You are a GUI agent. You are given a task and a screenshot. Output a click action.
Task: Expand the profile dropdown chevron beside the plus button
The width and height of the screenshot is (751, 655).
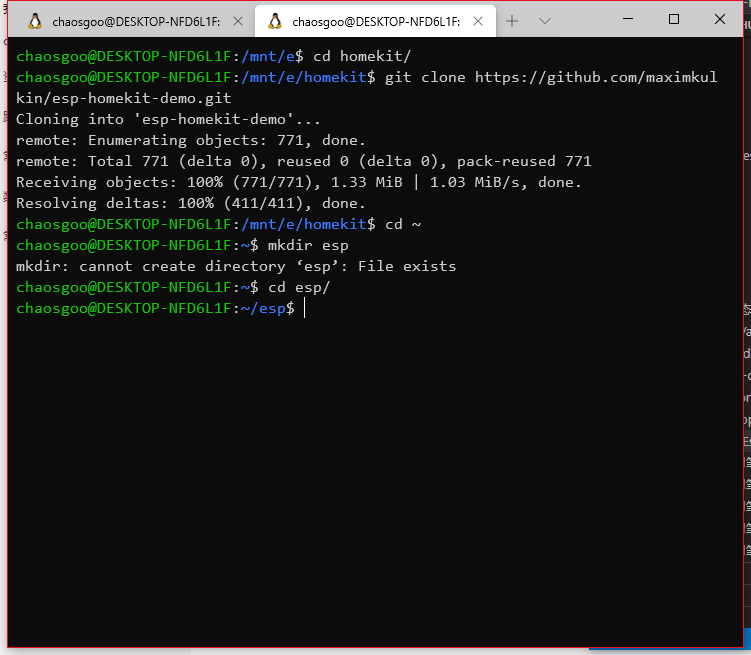pyautogui.click(x=545, y=21)
